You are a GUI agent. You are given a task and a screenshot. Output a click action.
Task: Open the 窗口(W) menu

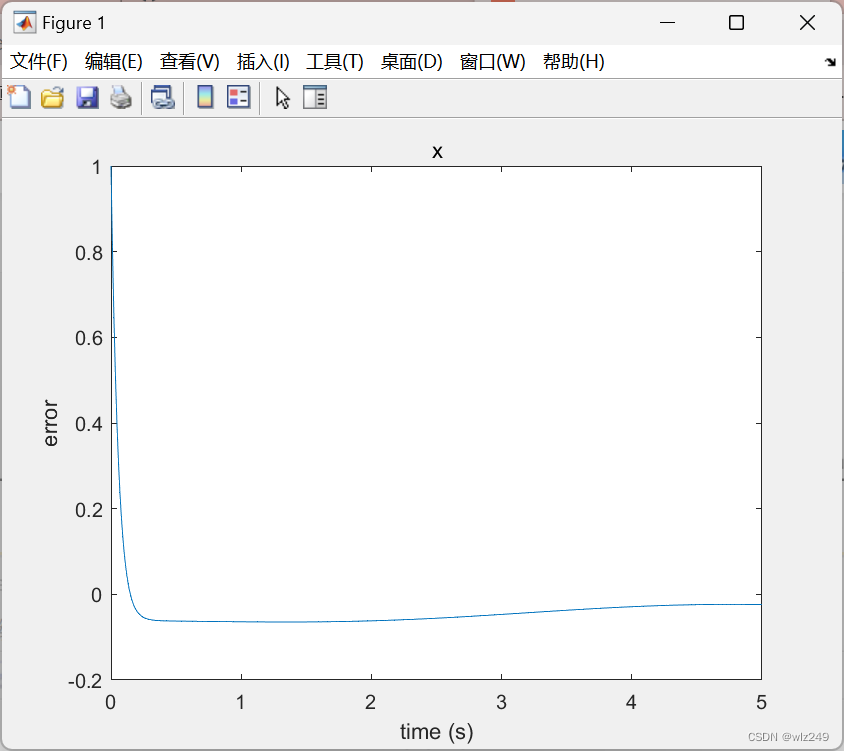(x=493, y=61)
